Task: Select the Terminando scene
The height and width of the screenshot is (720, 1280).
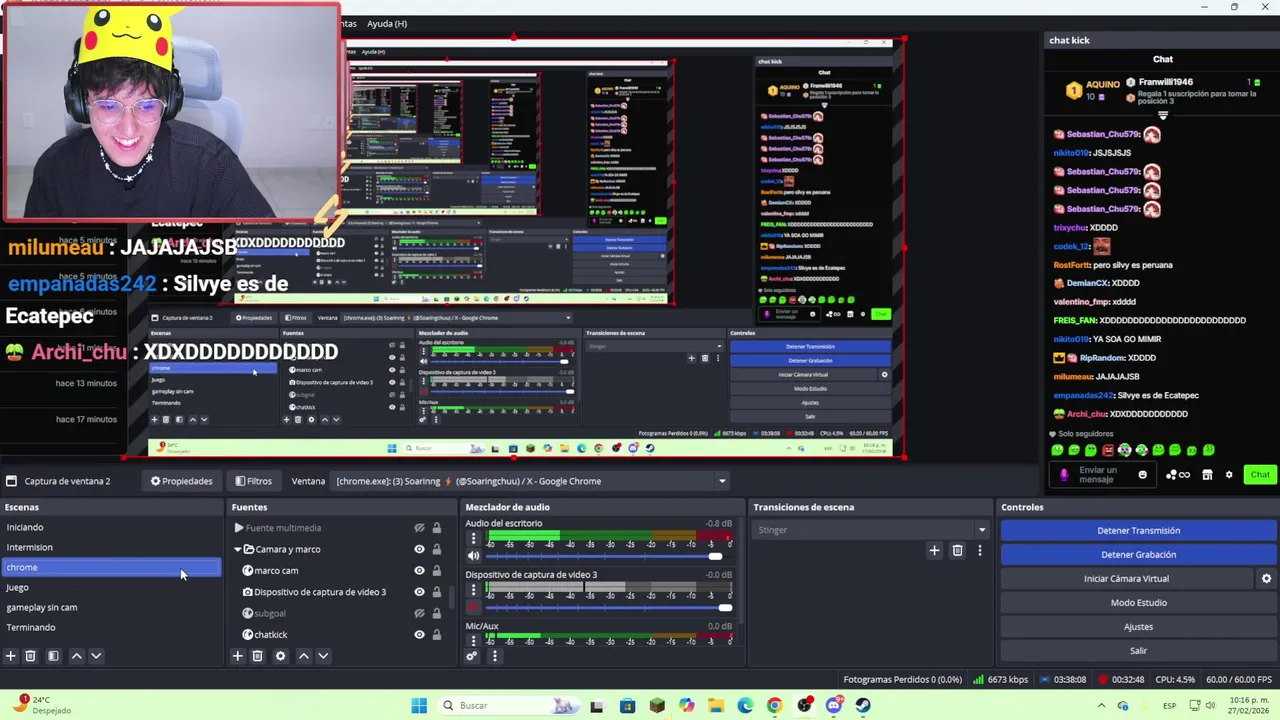Action: pos(110,627)
